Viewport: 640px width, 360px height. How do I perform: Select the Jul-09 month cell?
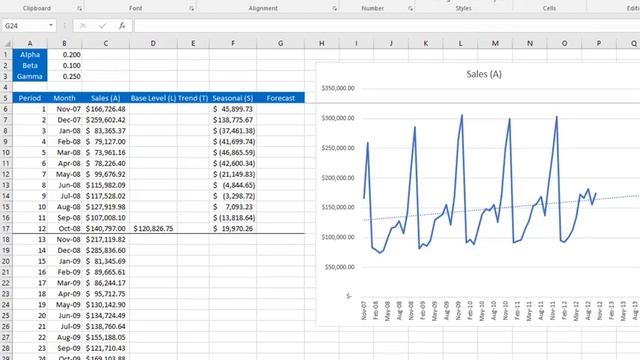pos(64,327)
